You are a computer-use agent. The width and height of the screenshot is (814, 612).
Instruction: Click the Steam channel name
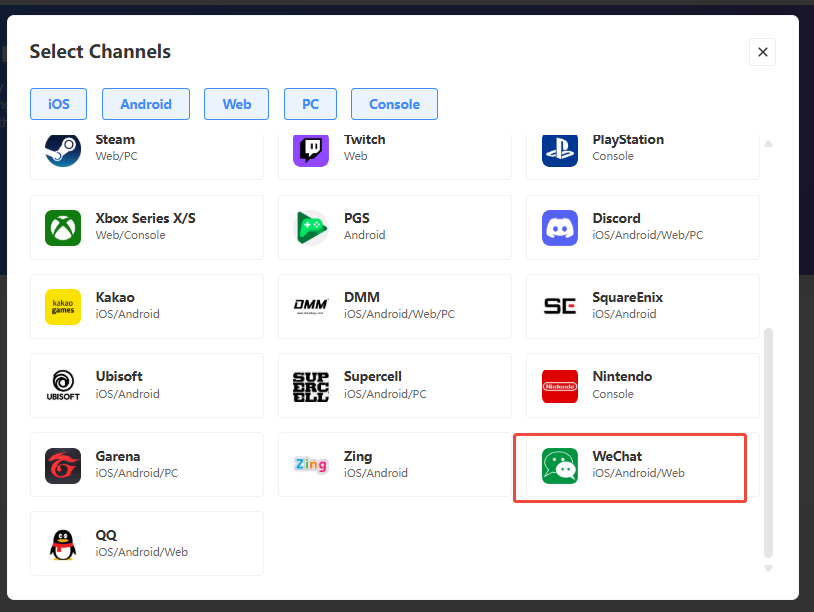point(115,140)
